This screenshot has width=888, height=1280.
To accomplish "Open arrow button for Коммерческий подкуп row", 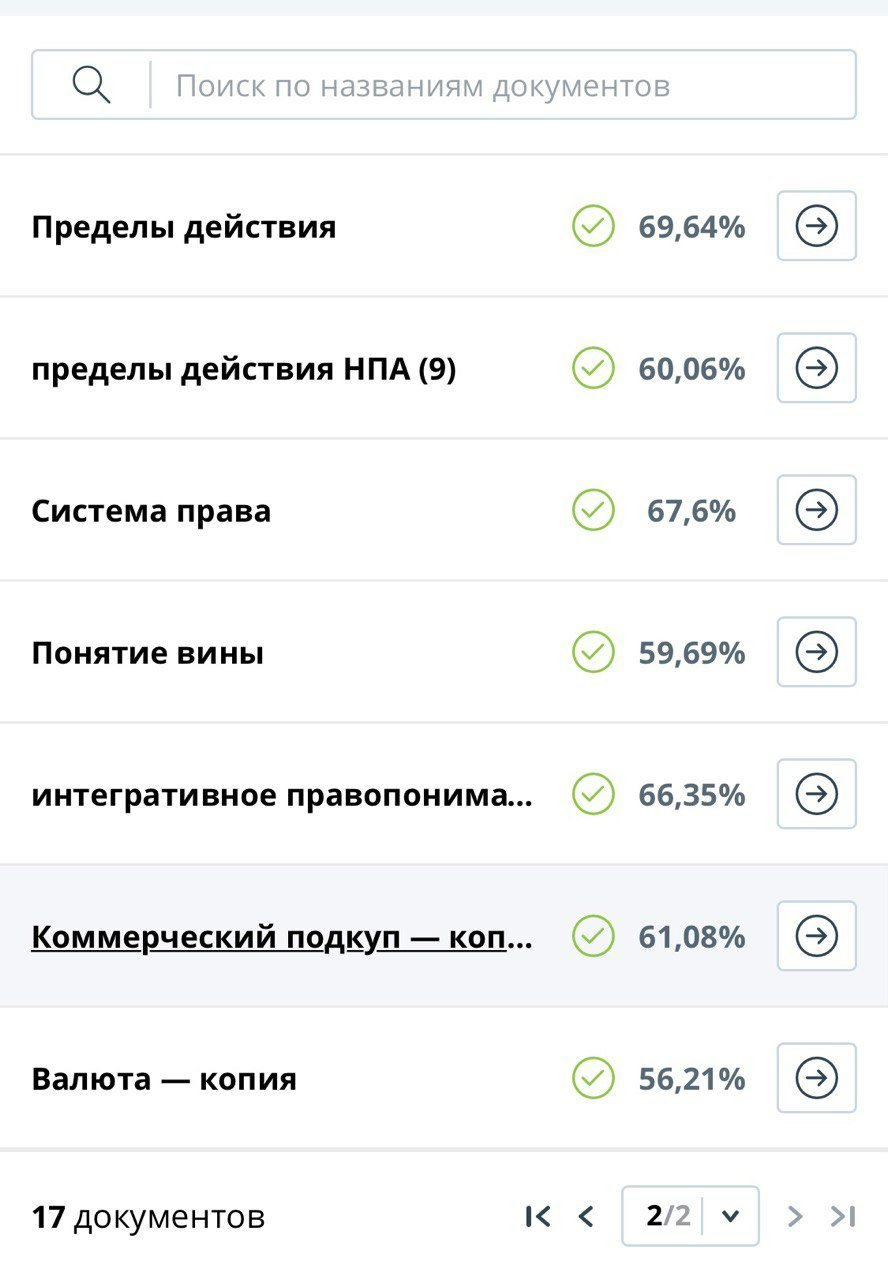I will [816, 936].
